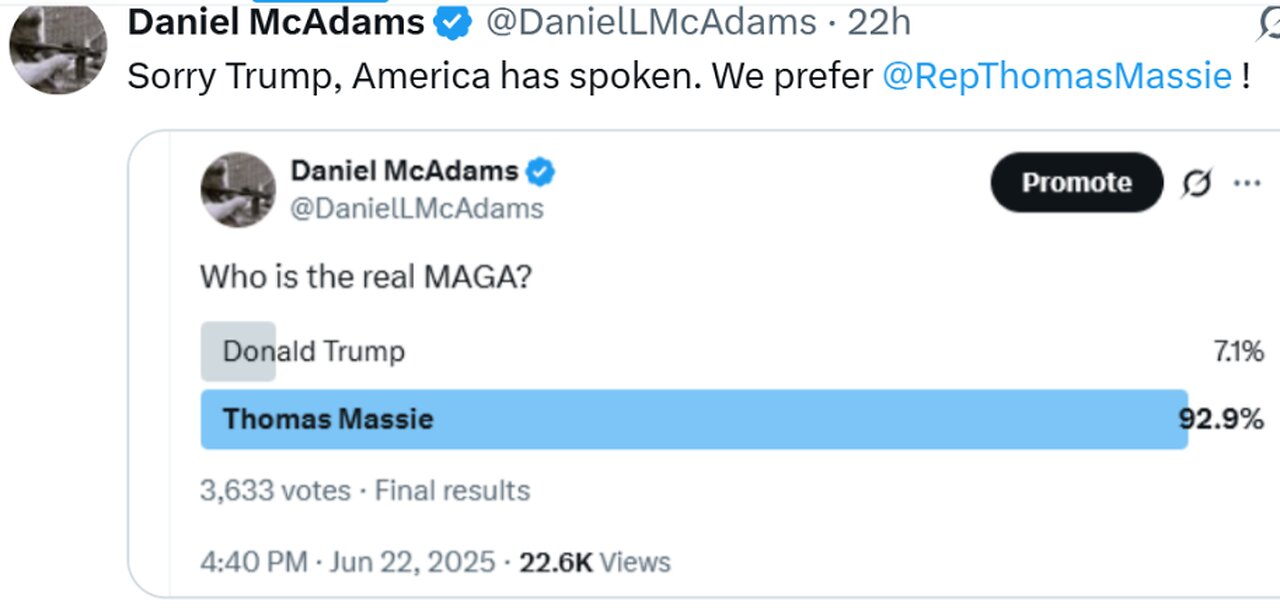Click the 22.6K Views count
This screenshot has height=613, width=1280.
coord(595,562)
